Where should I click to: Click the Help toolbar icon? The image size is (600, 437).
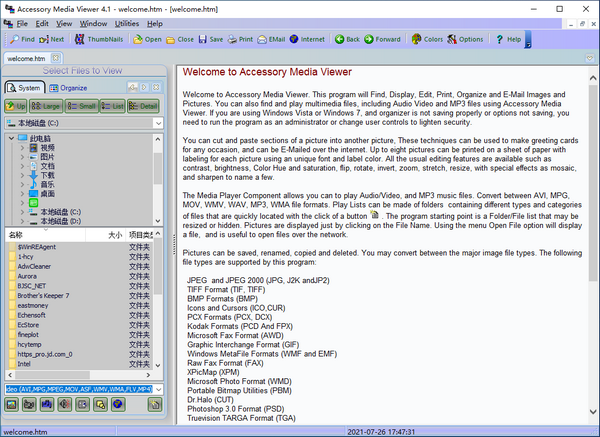coord(508,39)
